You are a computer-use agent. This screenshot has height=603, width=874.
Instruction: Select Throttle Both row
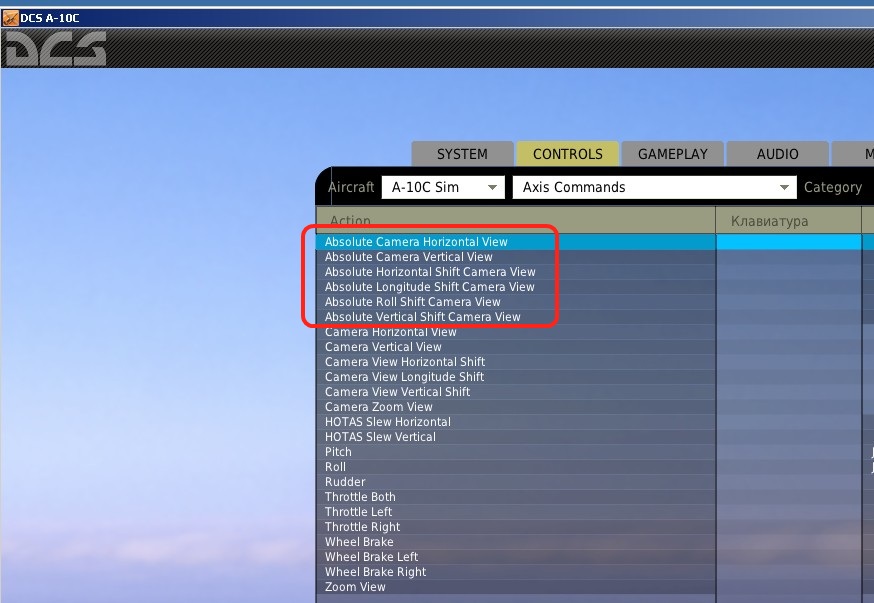point(516,498)
